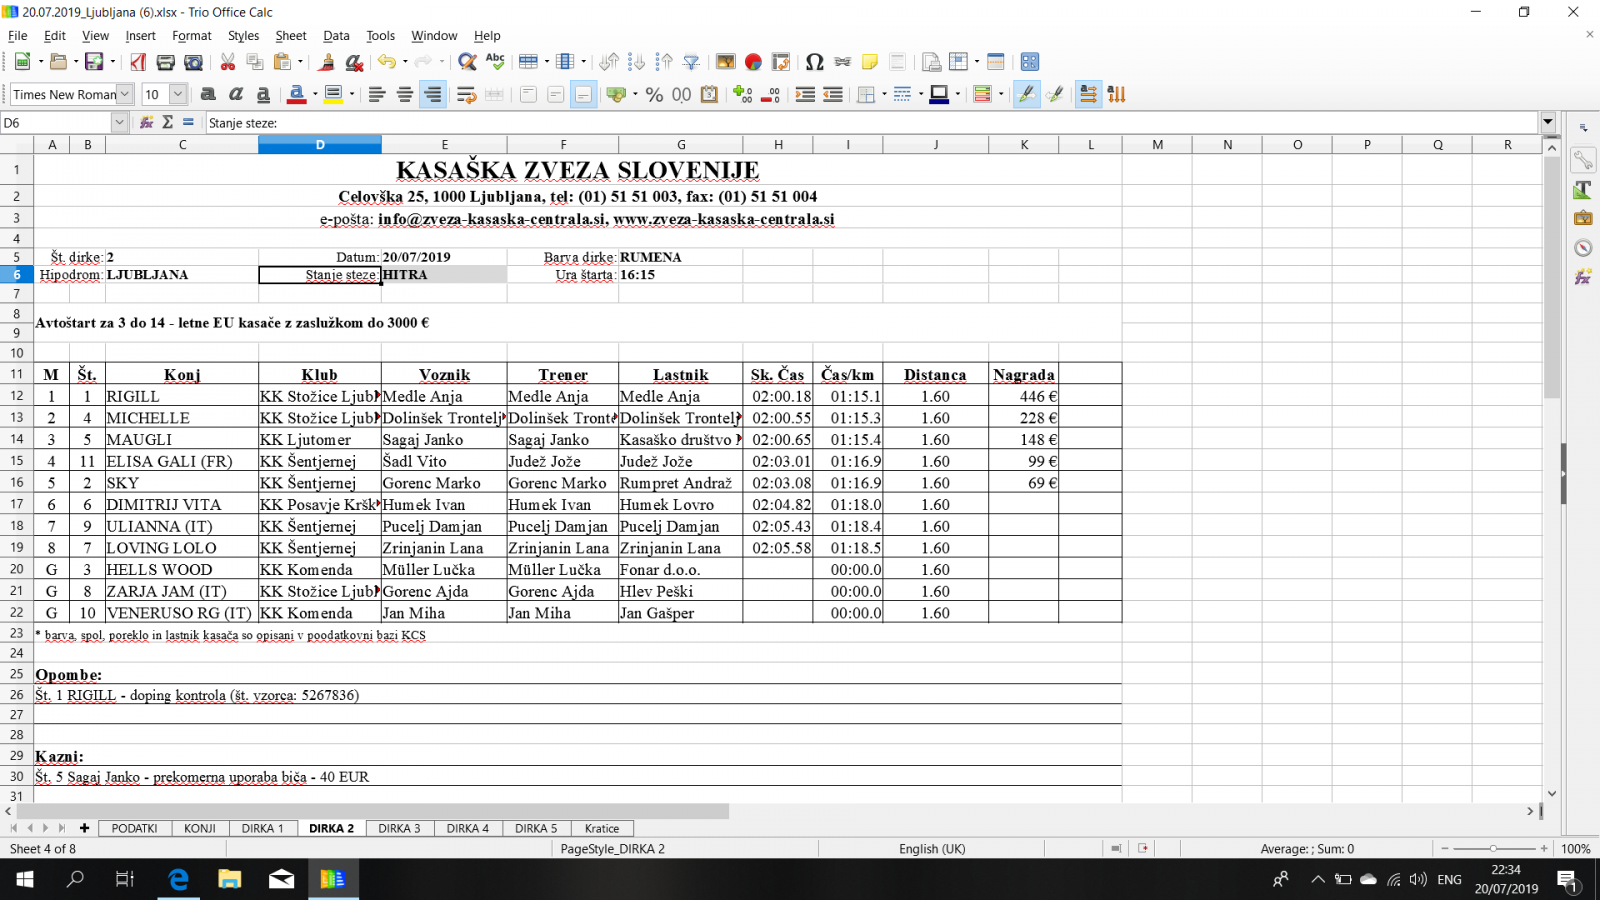1600x900 pixels.
Task: Click the Insert Chart icon
Action: [753, 62]
